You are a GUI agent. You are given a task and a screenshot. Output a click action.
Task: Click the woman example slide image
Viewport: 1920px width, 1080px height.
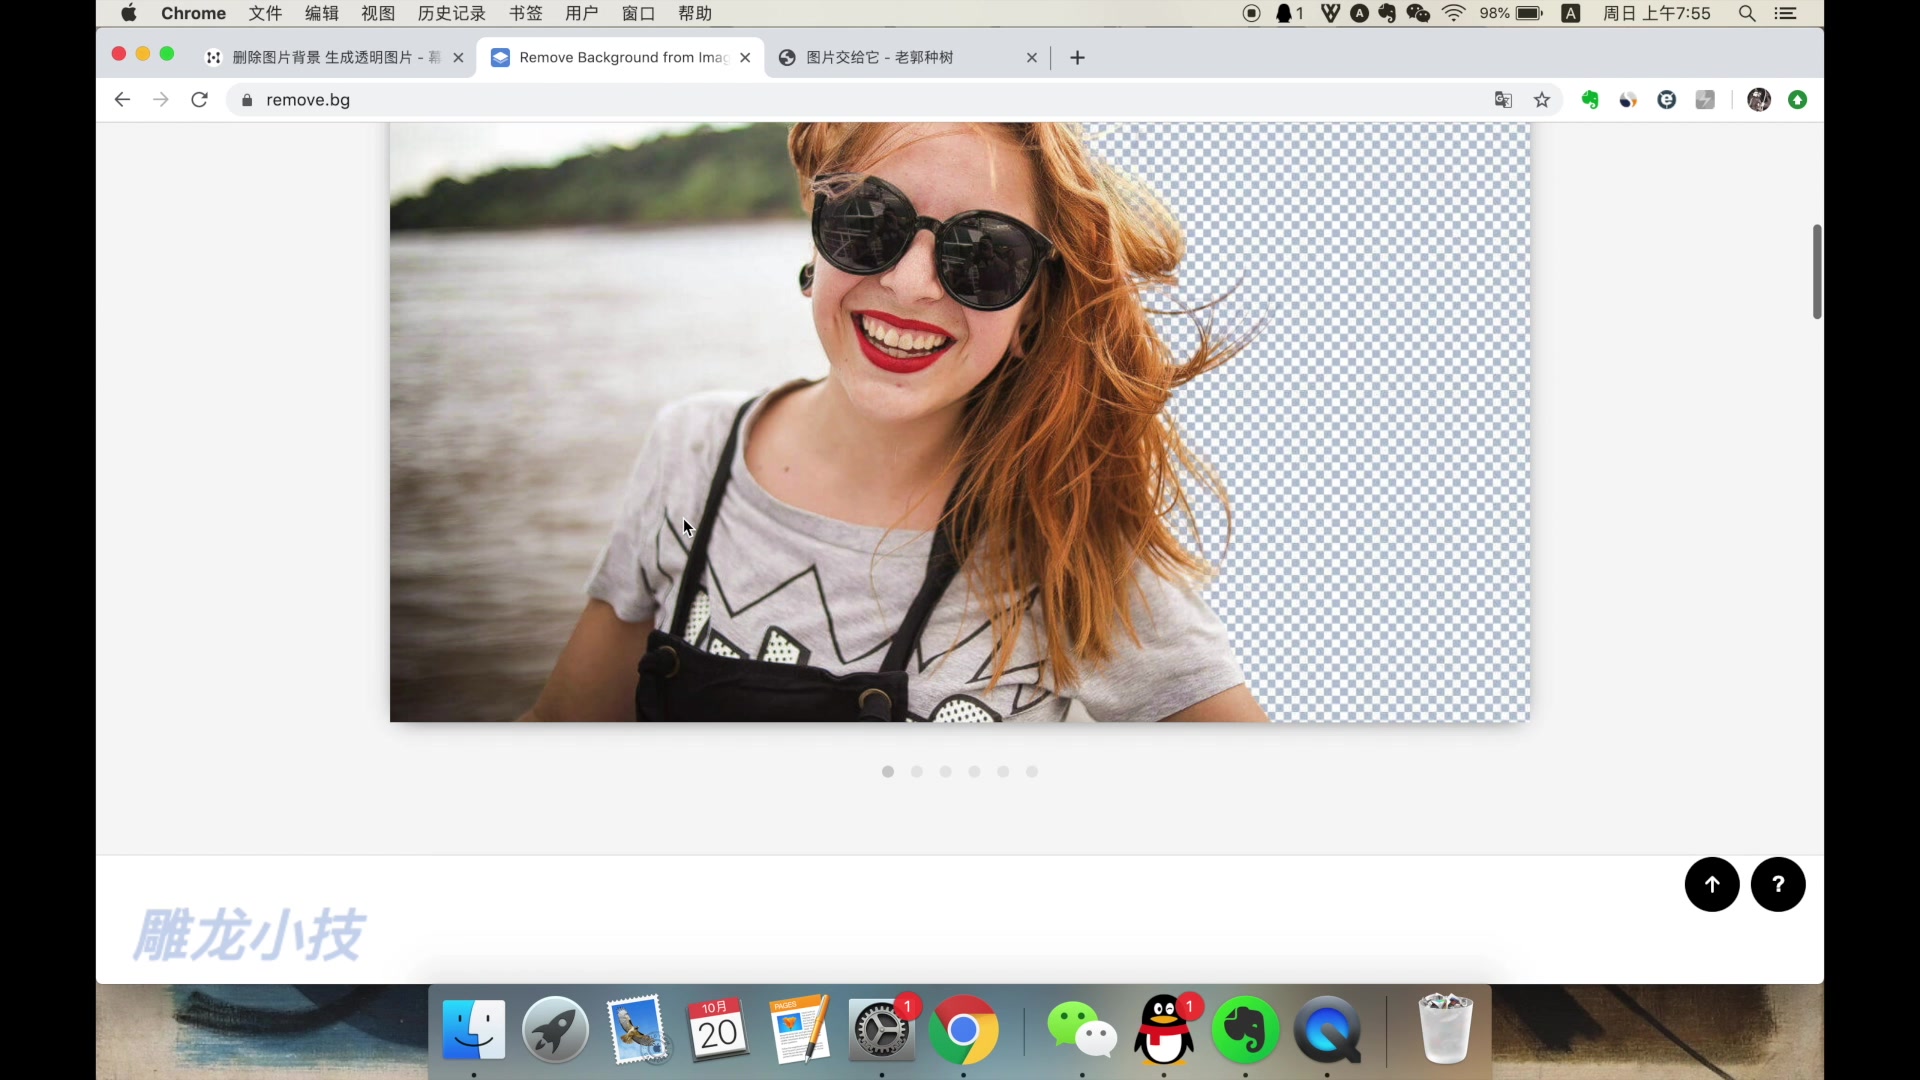click(959, 421)
